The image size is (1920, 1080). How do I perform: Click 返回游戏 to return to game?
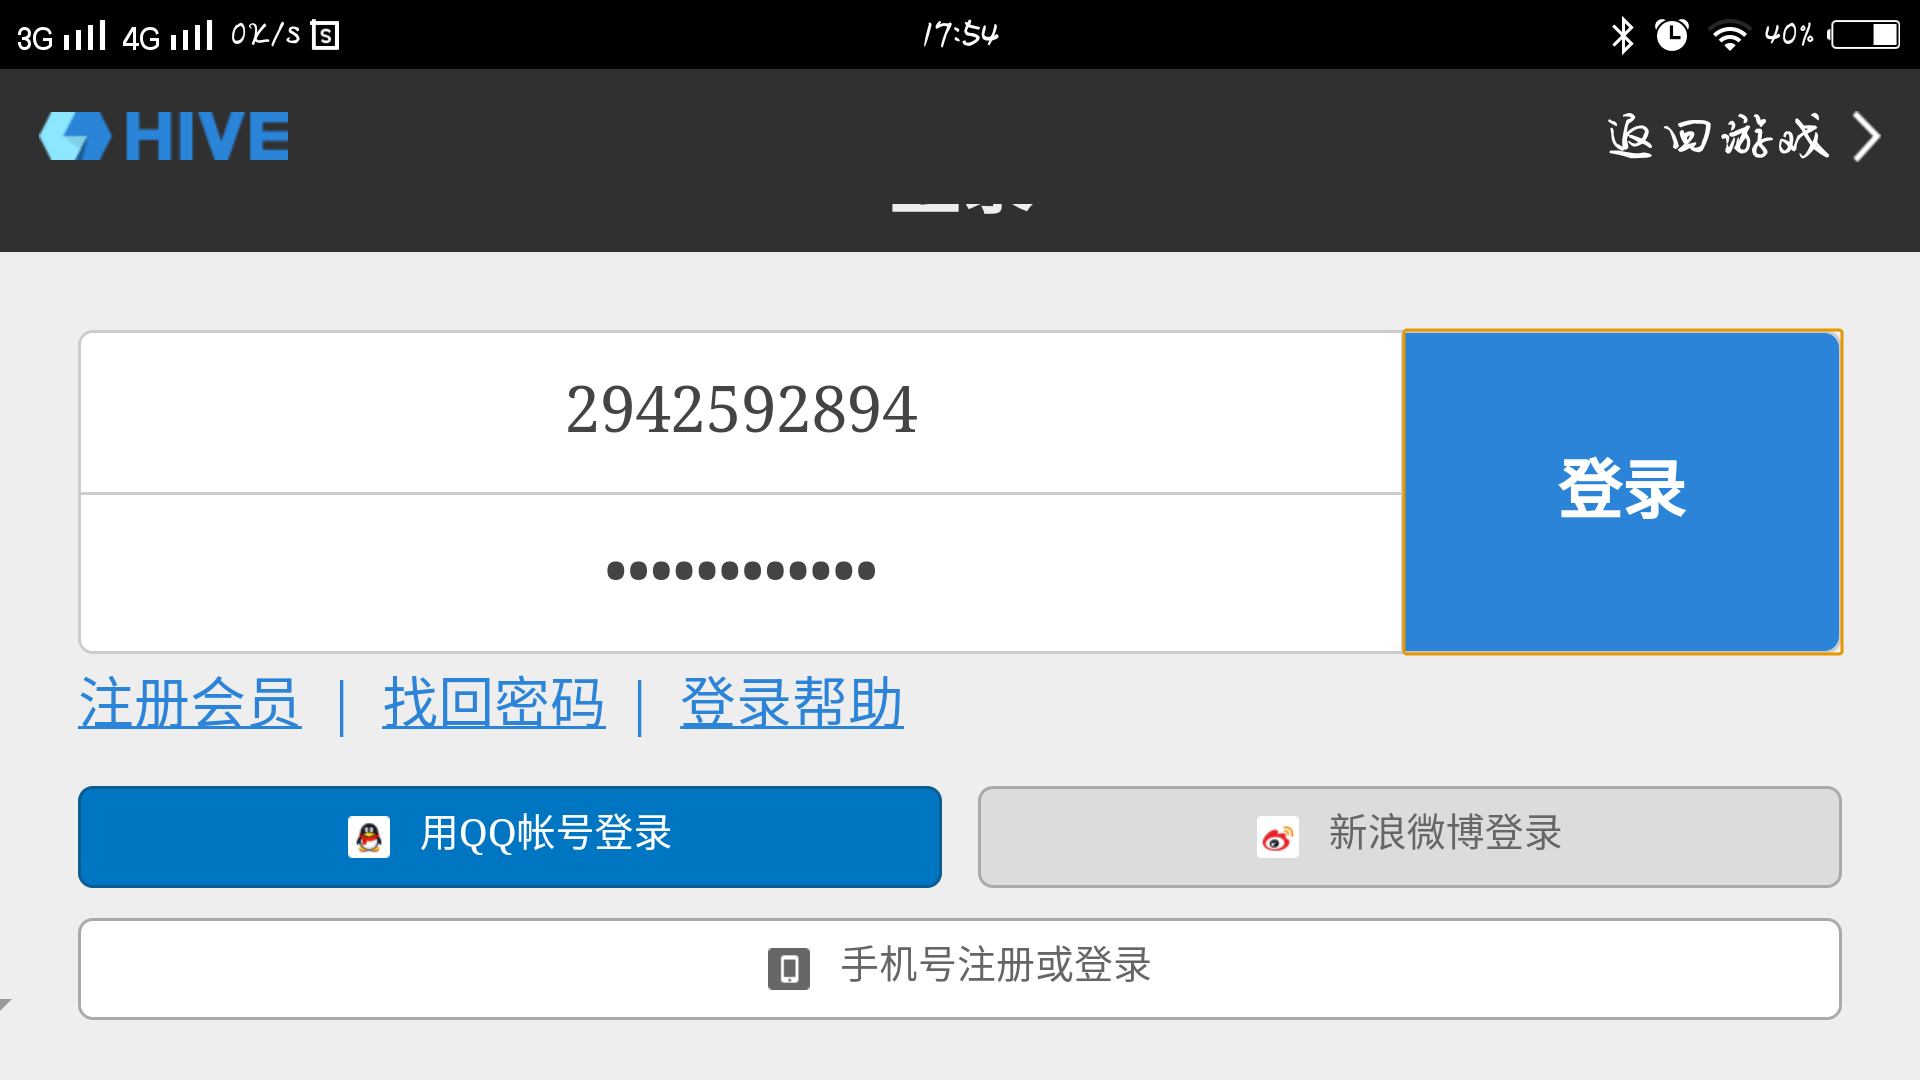click(x=1718, y=137)
